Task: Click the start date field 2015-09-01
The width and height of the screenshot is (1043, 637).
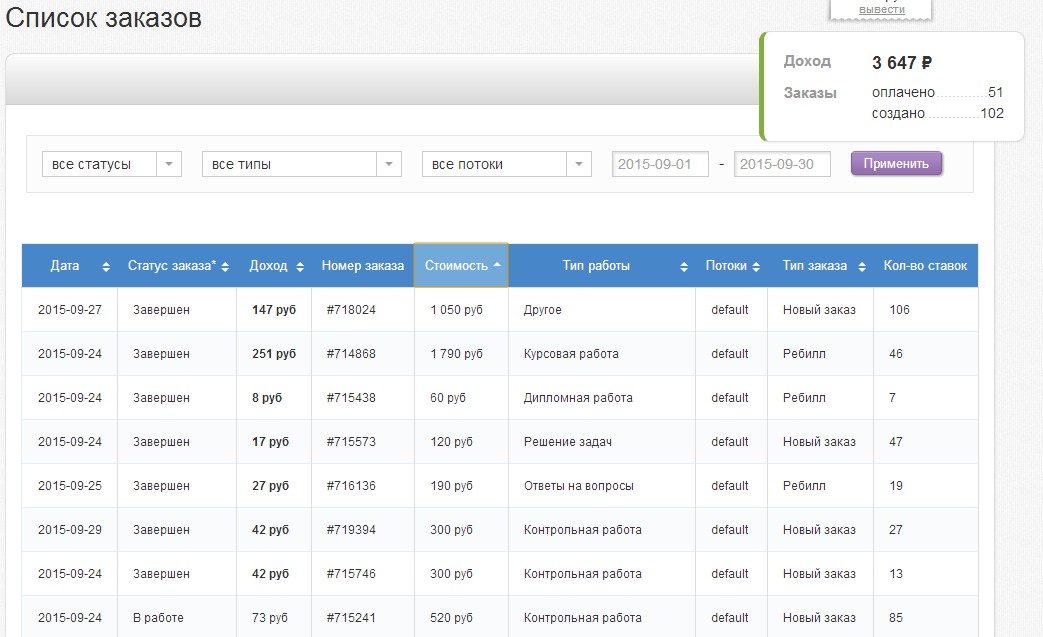Action: click(661, 164)
